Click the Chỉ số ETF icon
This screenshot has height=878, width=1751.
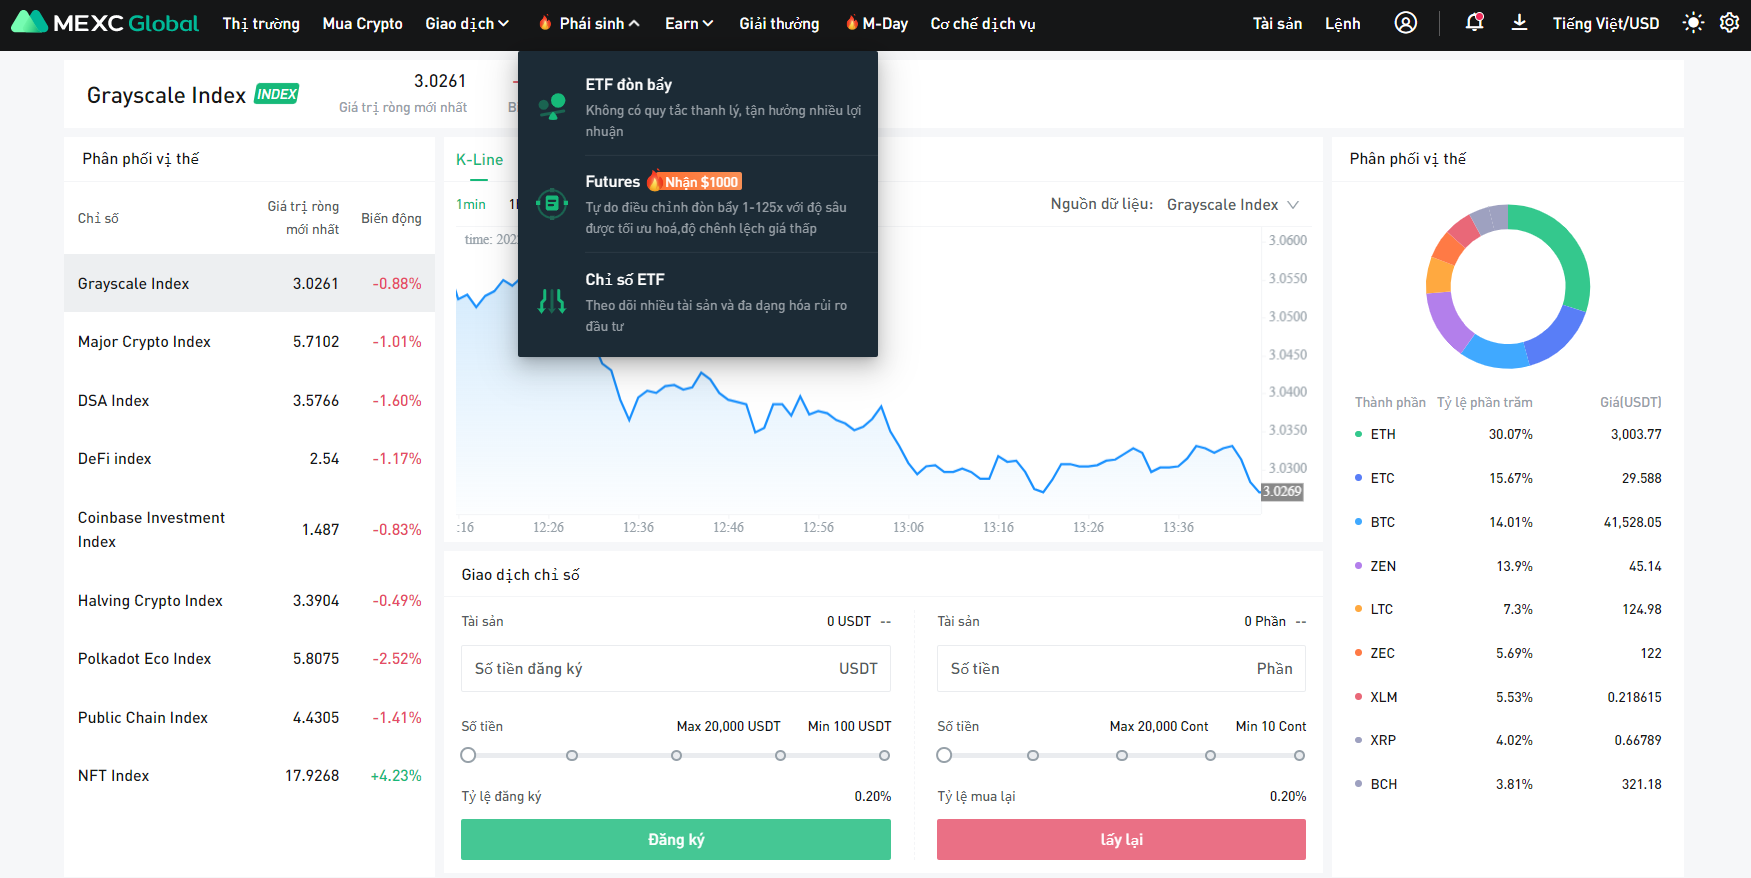(x=552, y=301)
